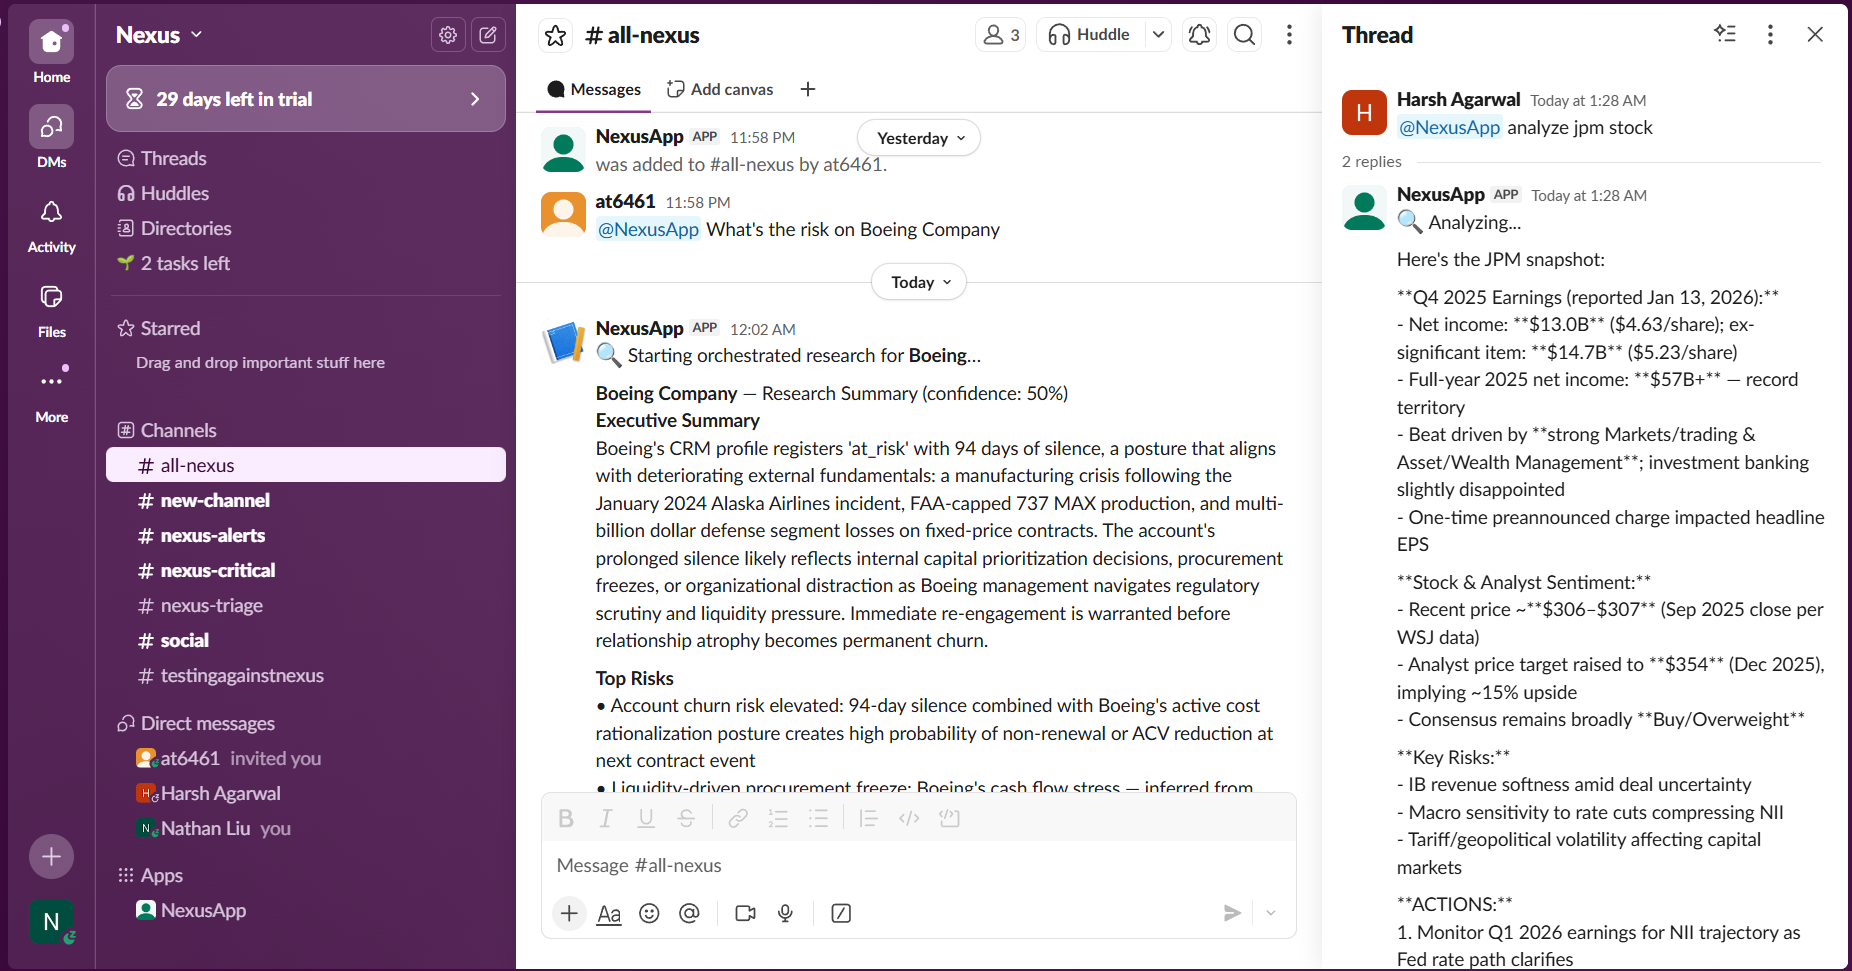This screenshot has height=971, width=1852.
Task: Open the Files view
Action: click(x=51, y=309)
